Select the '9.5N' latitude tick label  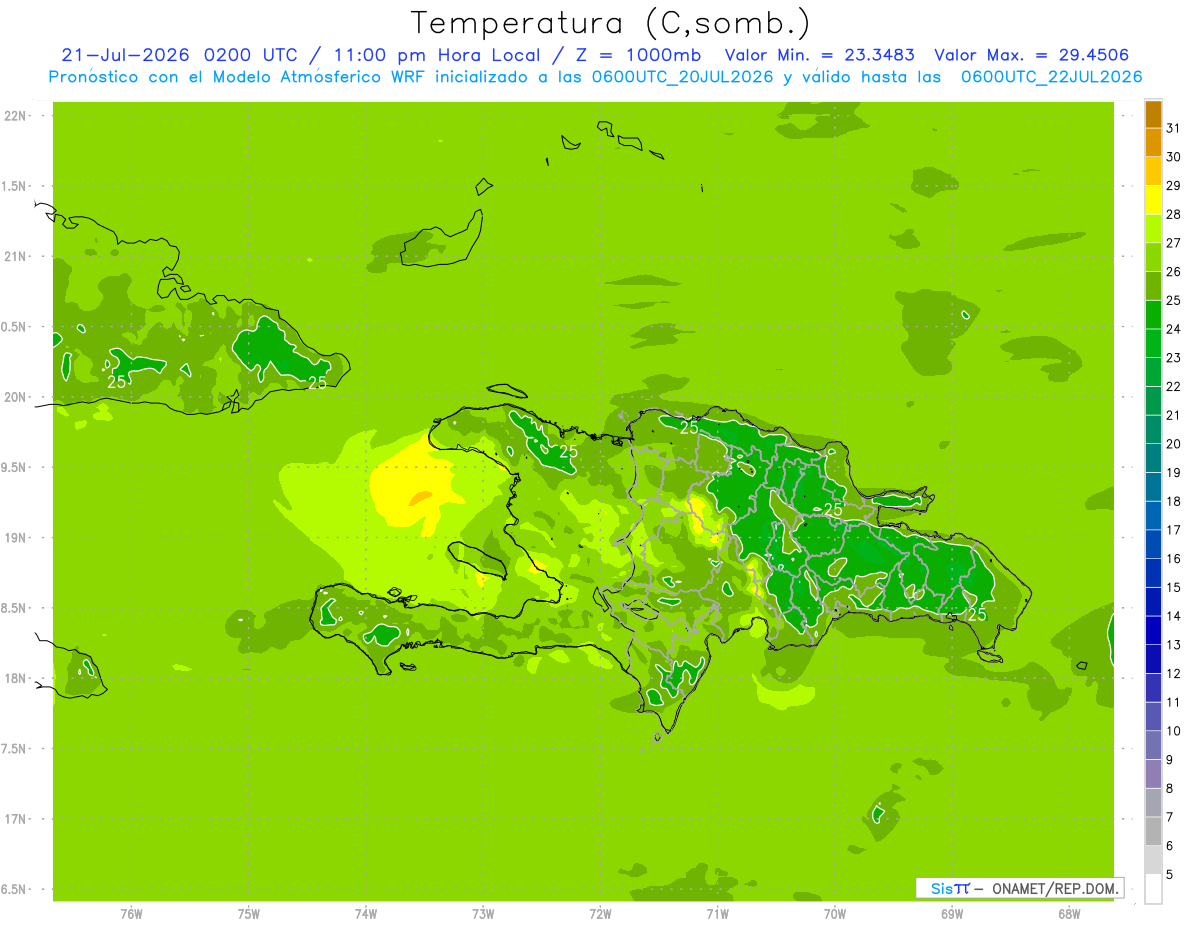[15, 467]
